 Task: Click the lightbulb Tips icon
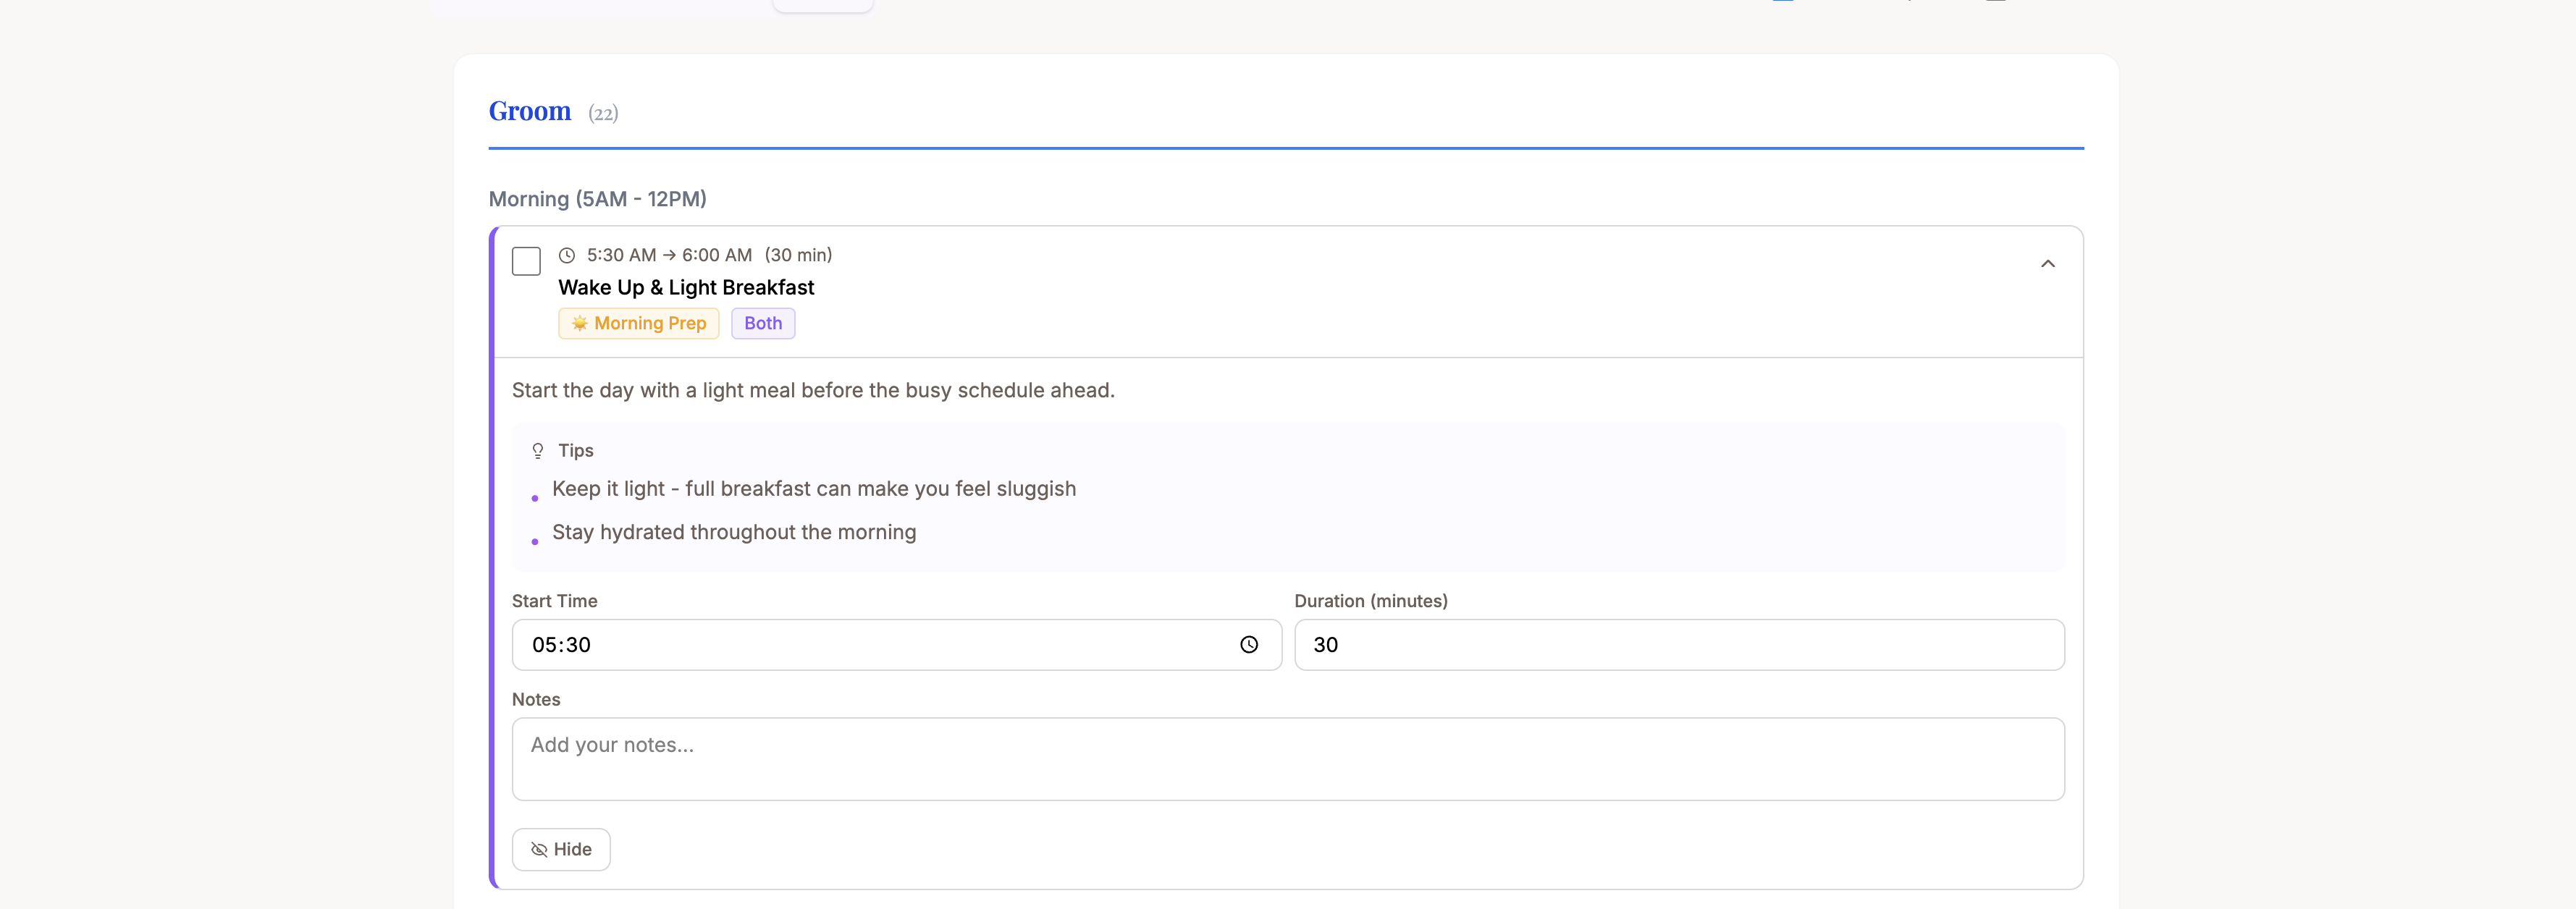click(538, 451)
